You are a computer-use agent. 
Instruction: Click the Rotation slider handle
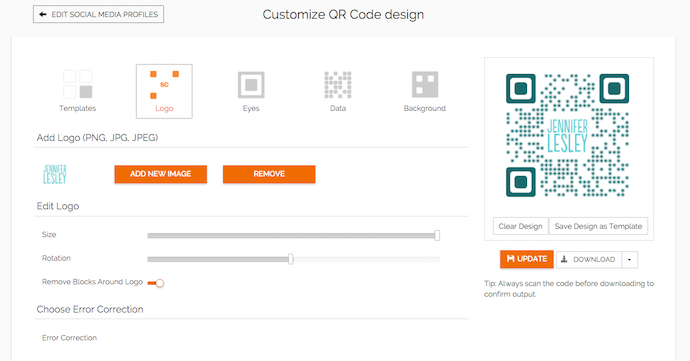click(x=291, y=259)
